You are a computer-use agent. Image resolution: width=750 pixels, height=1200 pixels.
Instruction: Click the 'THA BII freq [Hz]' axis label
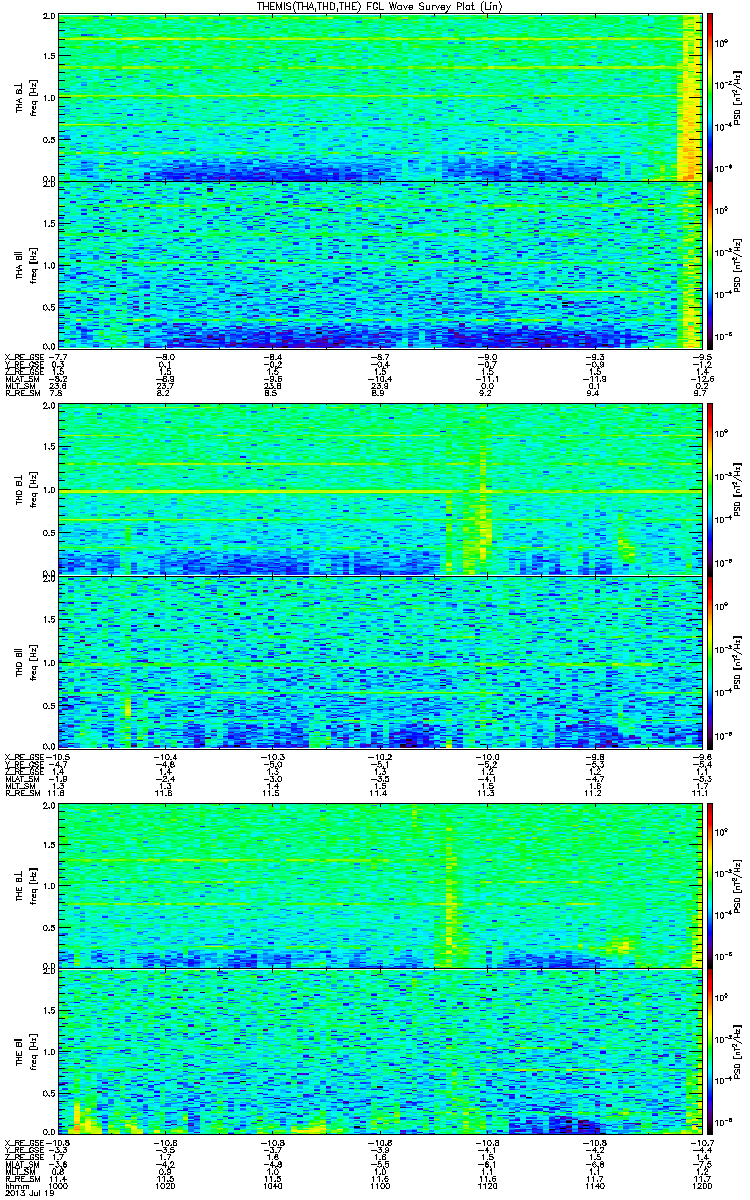click(x=24, y=264)
